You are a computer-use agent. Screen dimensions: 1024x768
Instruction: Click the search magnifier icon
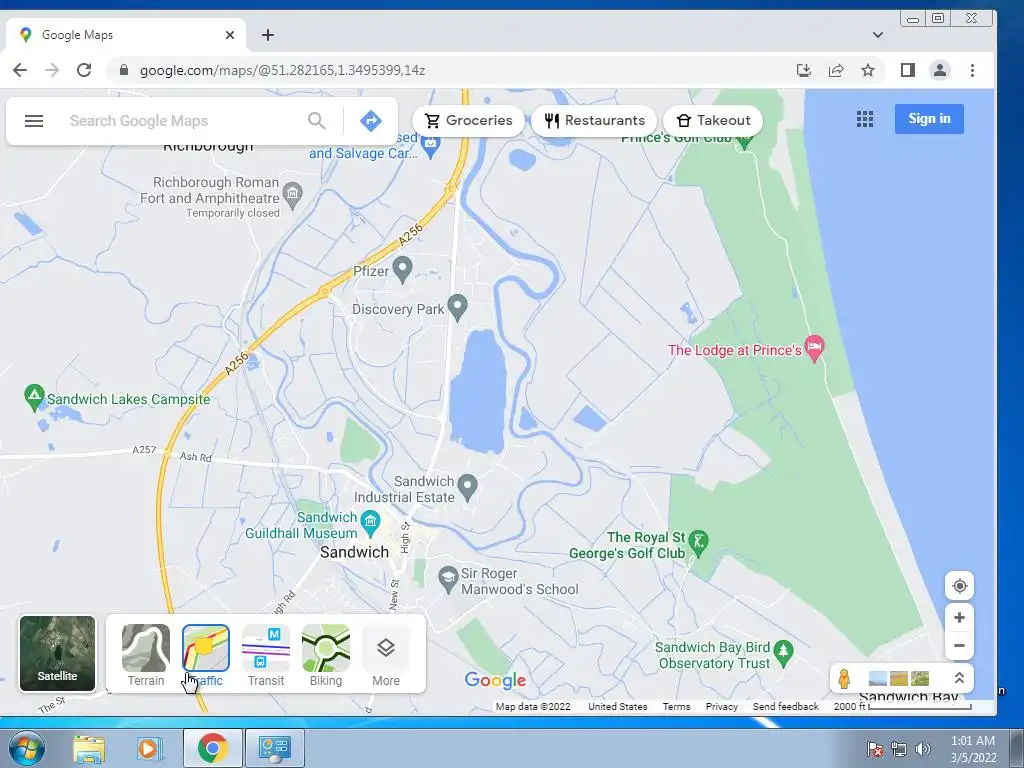coord(317,121)
